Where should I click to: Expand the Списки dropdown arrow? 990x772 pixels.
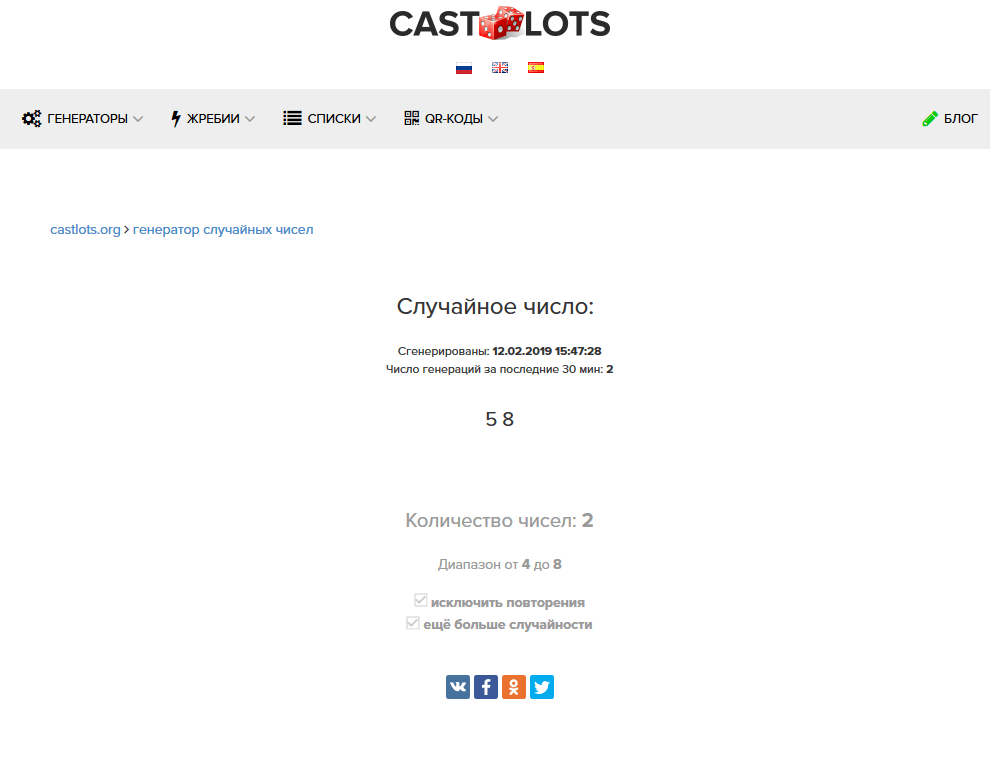[371, 119]
